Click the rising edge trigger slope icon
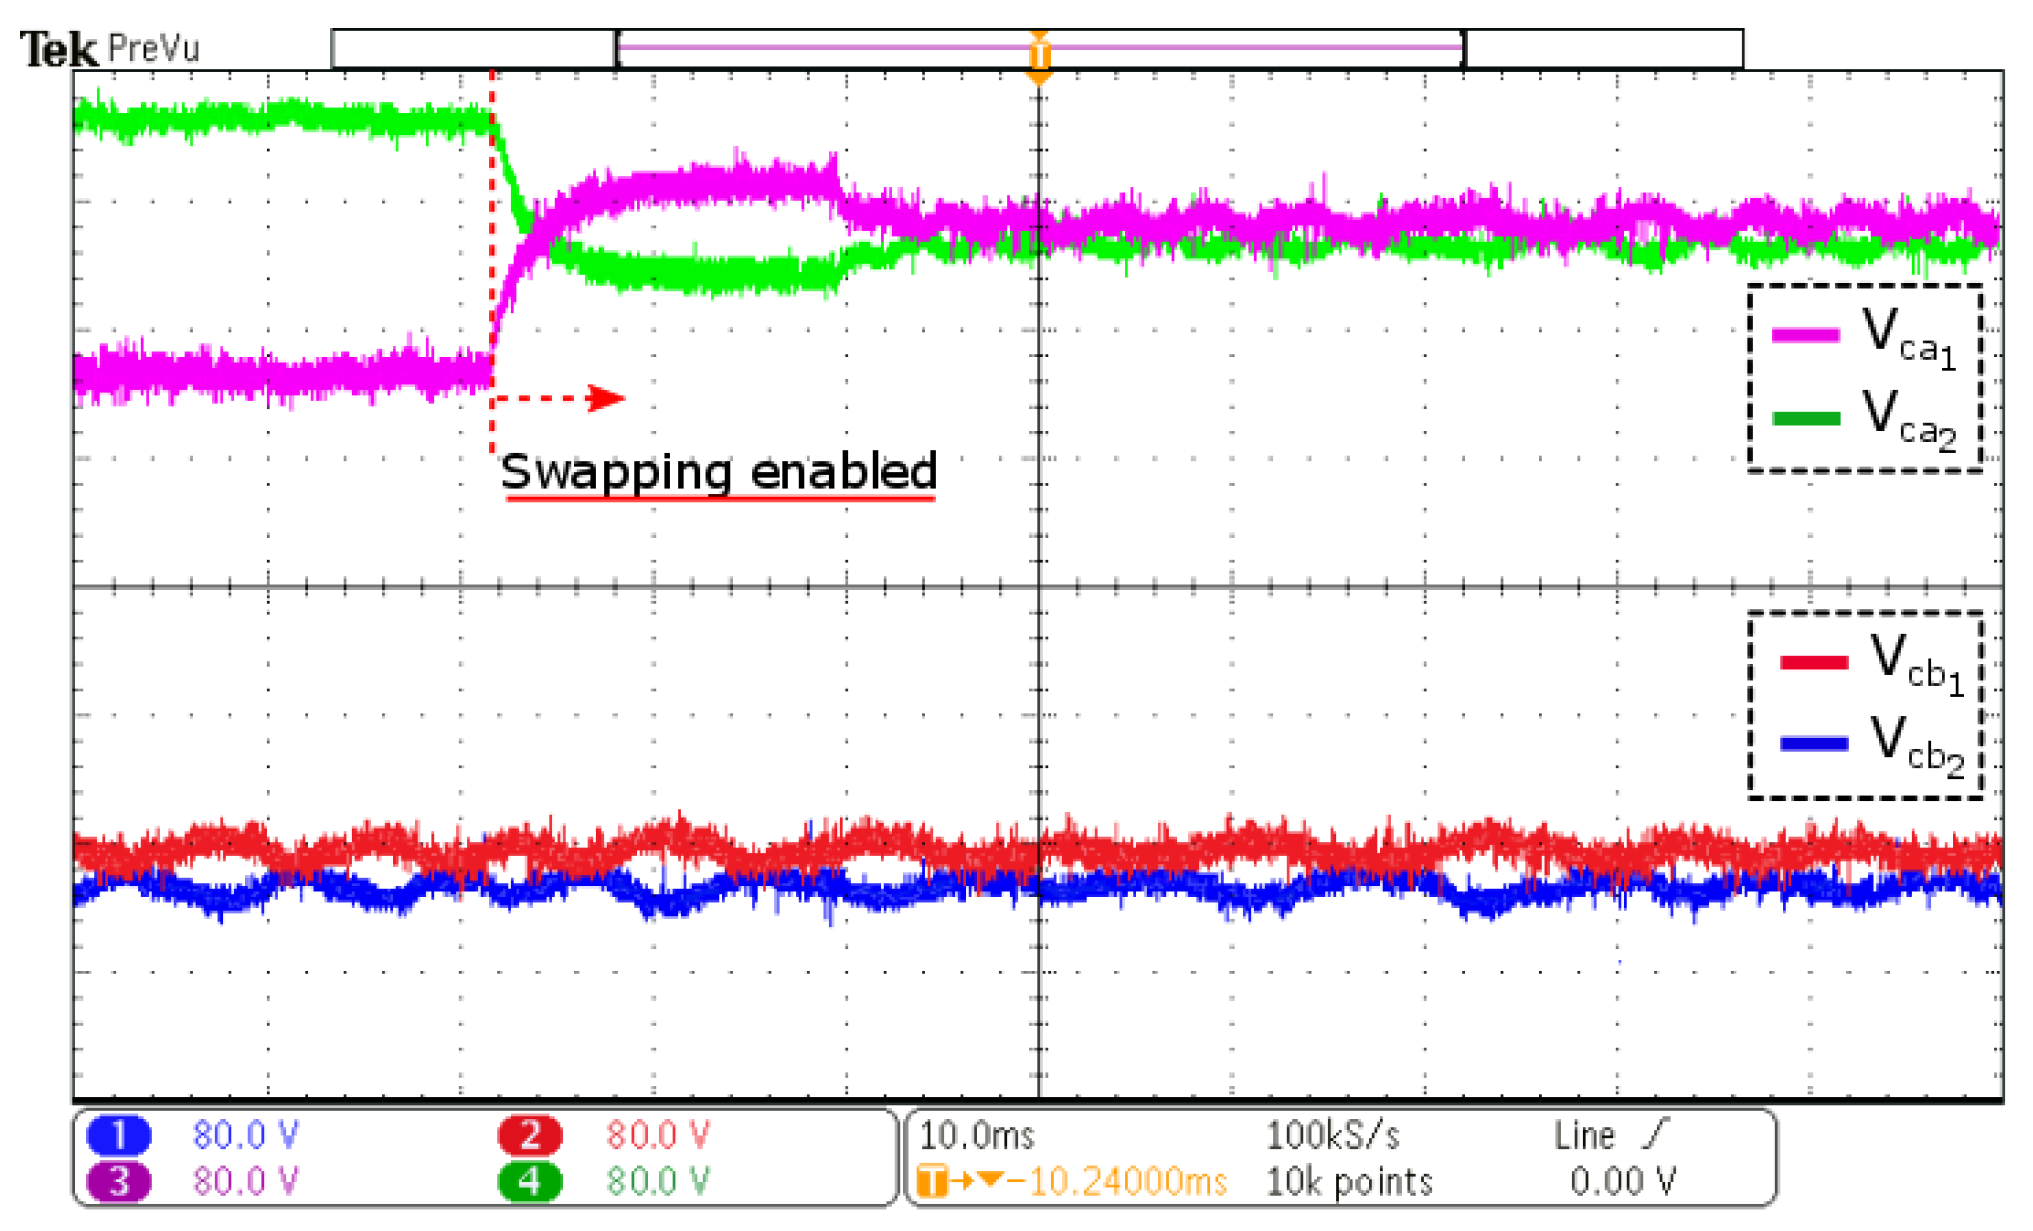This screenshot has height=1231, width=2033. tap(1656, 1134)
